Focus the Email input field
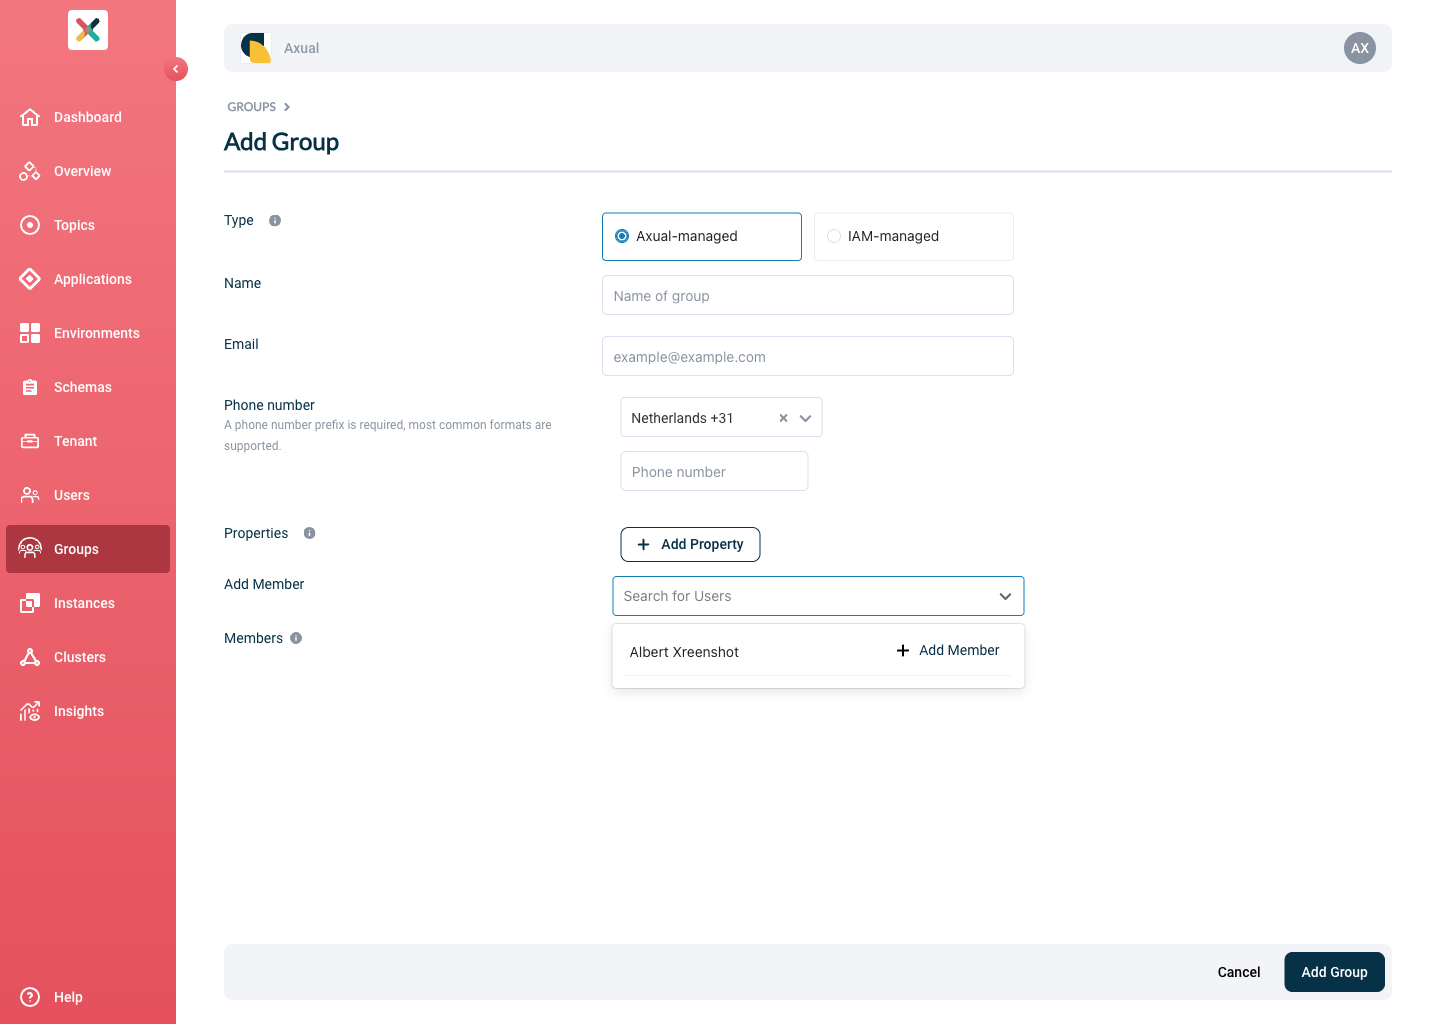This screenshot has height=1024, width=1440. tap(808, 356)
